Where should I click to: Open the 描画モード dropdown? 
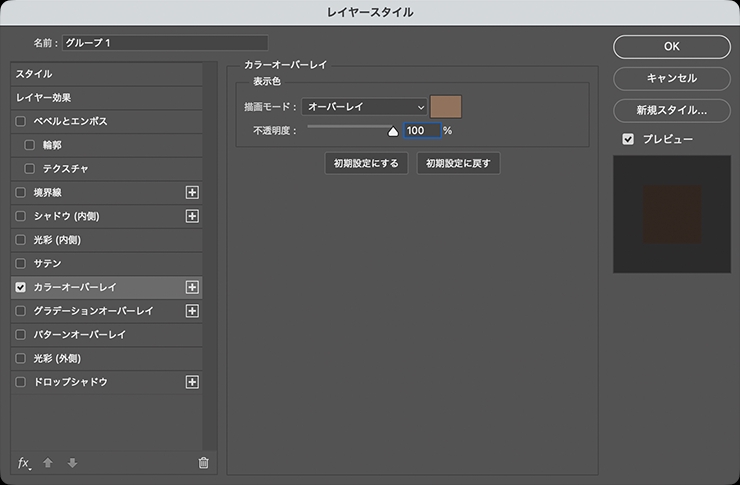(365, 106)
